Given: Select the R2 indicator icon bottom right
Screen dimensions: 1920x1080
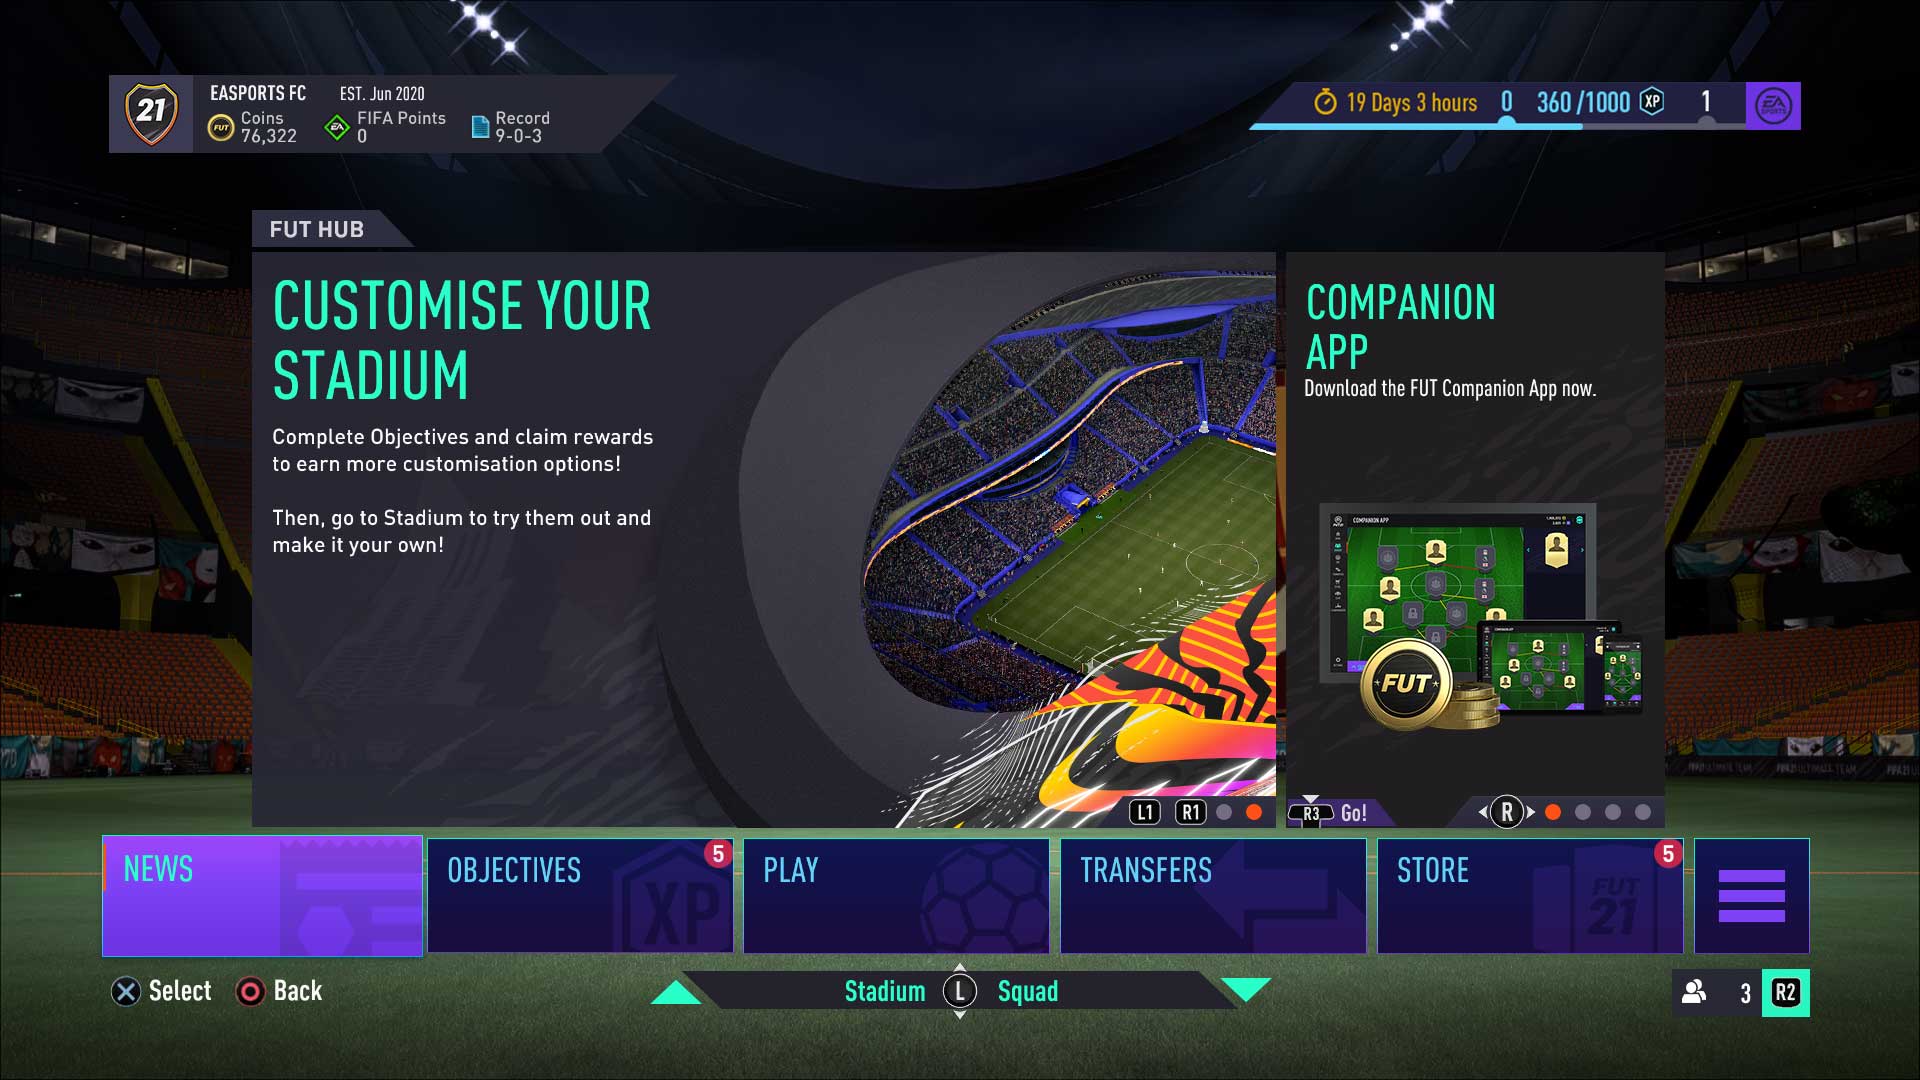Looking at the screenshot, I should click(x=1784, y=992).
